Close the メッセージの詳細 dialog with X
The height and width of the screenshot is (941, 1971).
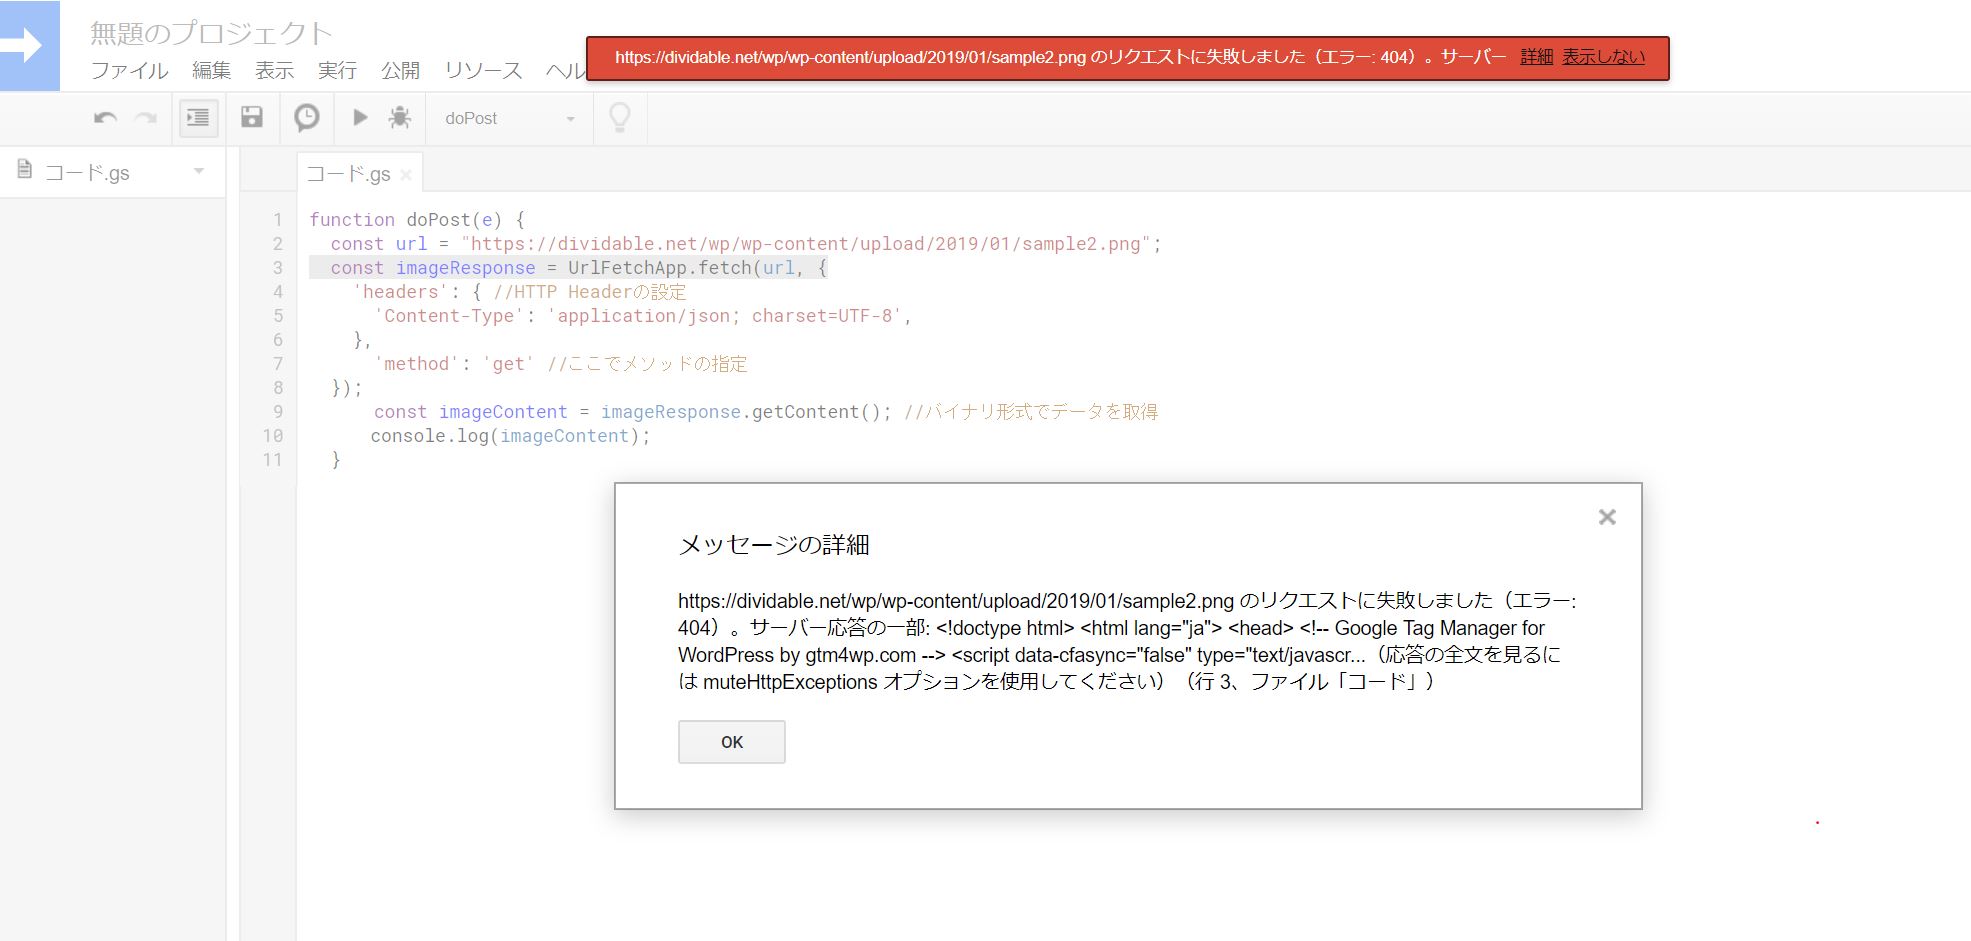point(1606,517)
